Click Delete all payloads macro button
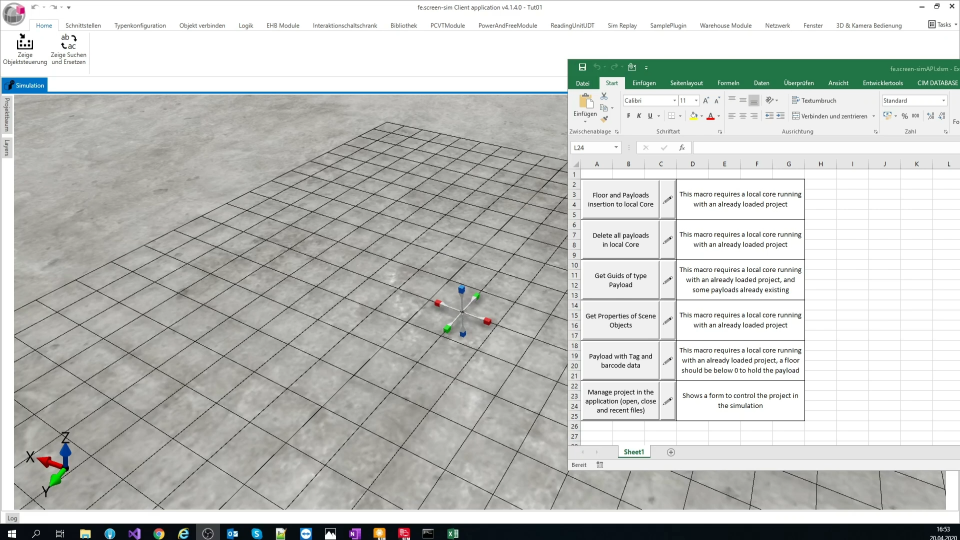960x540 pixels. 620,239
